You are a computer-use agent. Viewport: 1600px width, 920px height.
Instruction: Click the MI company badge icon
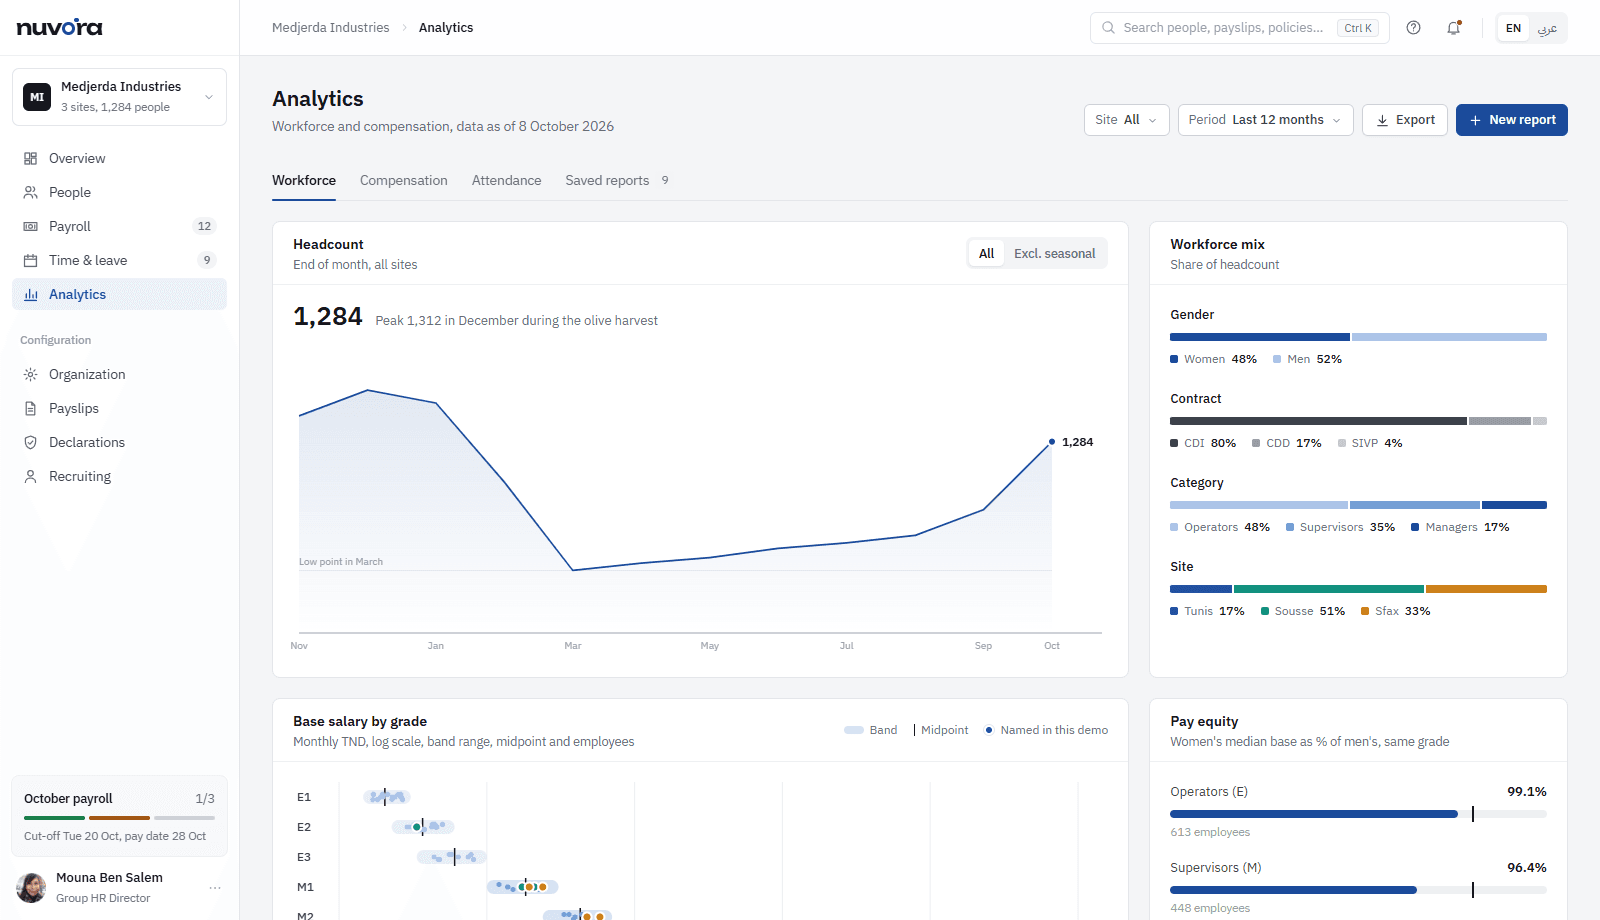click(37, 97)
